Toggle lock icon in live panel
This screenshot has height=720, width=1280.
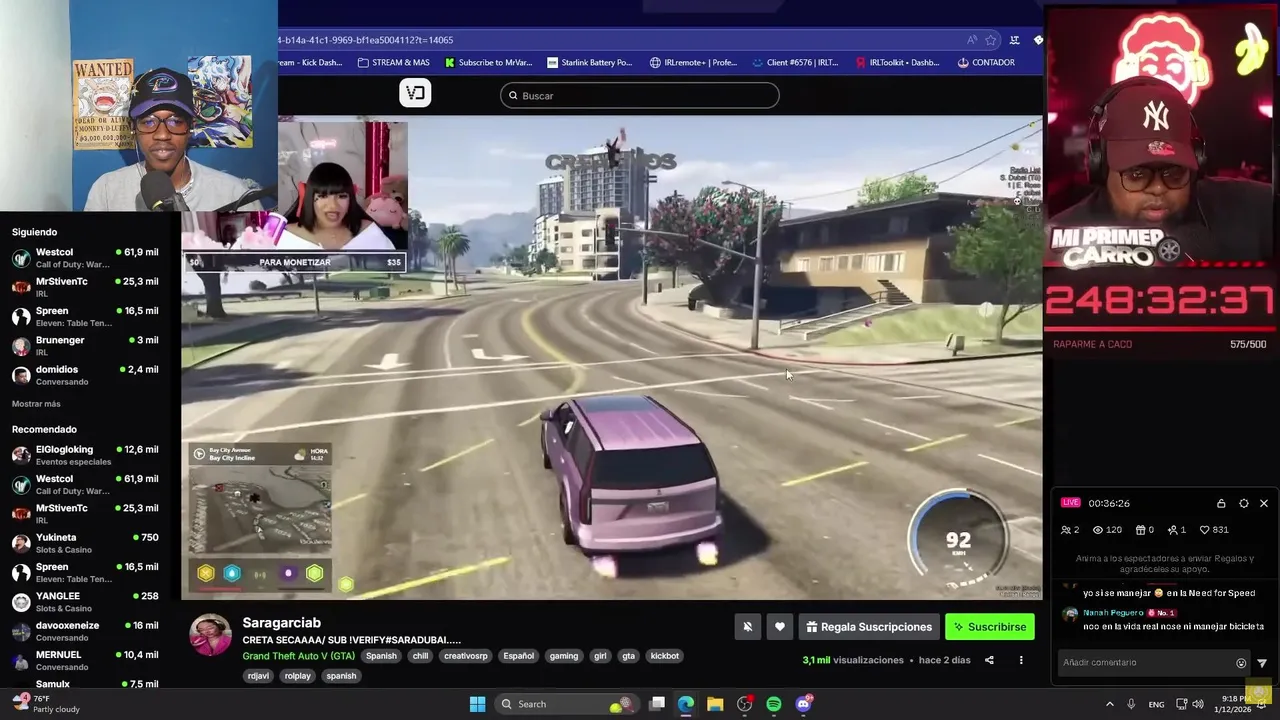point(1221,503)
